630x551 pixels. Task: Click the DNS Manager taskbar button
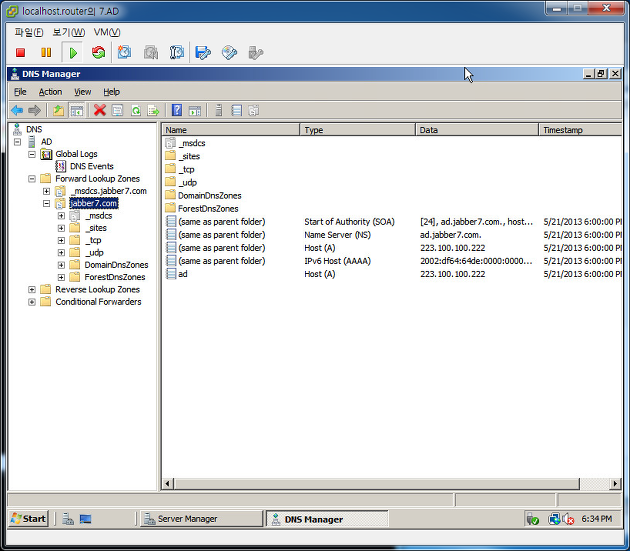tap(327, 519)
